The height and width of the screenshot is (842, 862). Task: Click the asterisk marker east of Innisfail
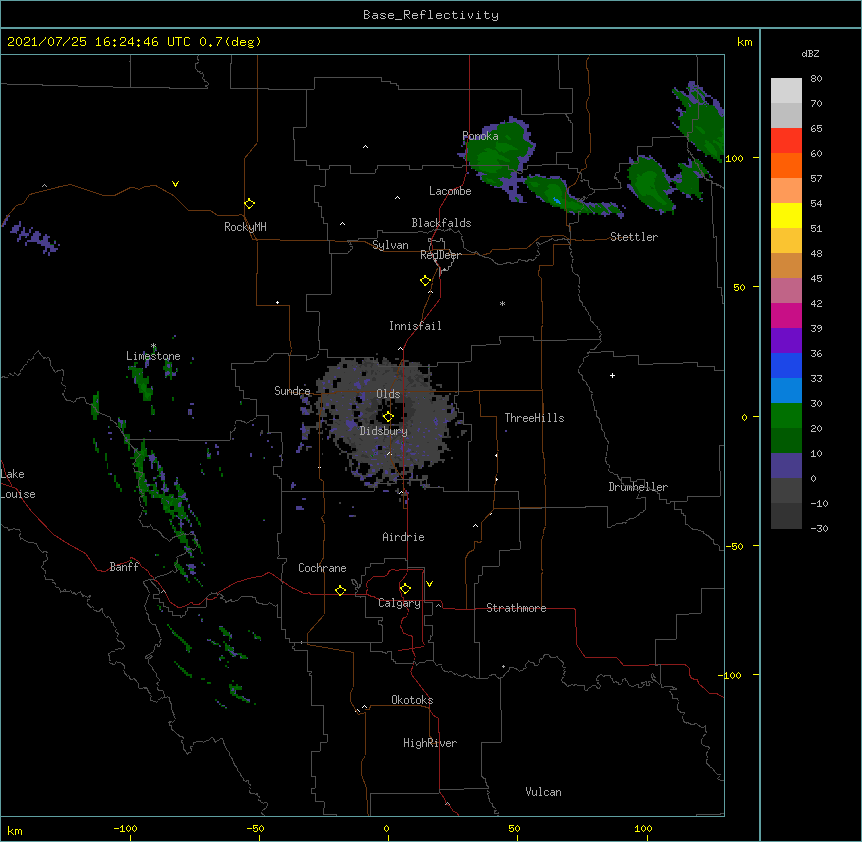(502, 303)
